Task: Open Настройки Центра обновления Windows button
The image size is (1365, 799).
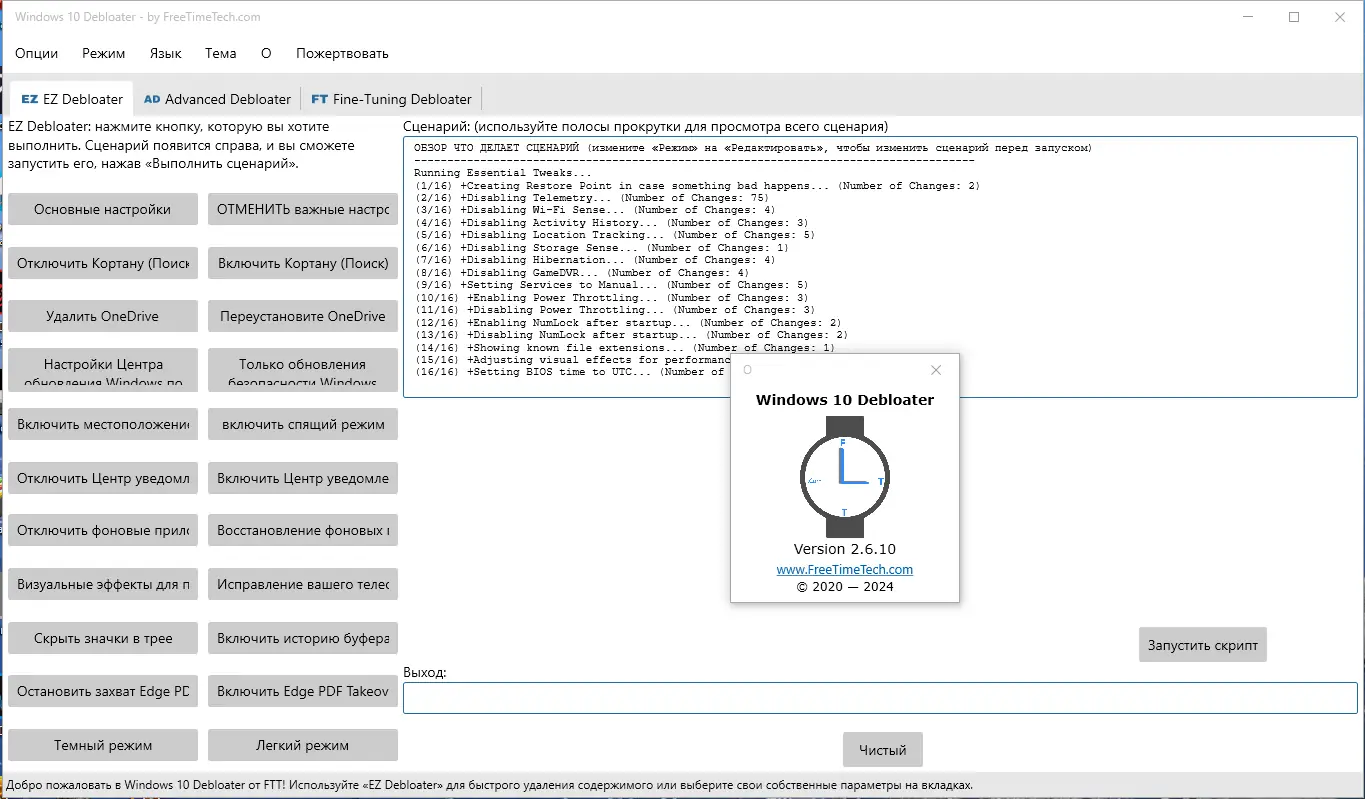Action: click(102, 370)
